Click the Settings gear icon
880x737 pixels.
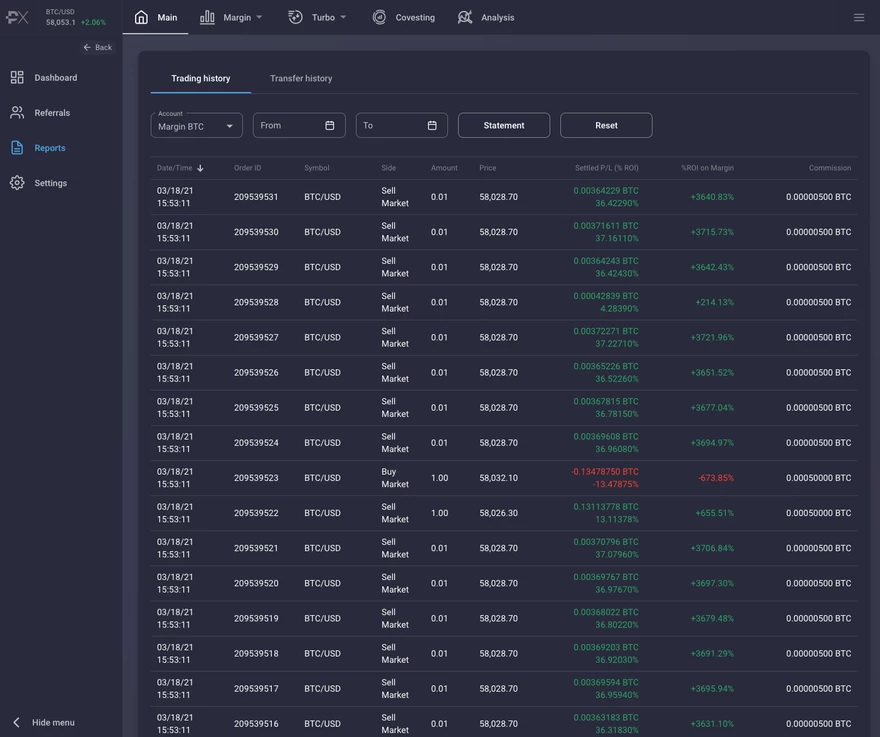[x=17, y=183]
